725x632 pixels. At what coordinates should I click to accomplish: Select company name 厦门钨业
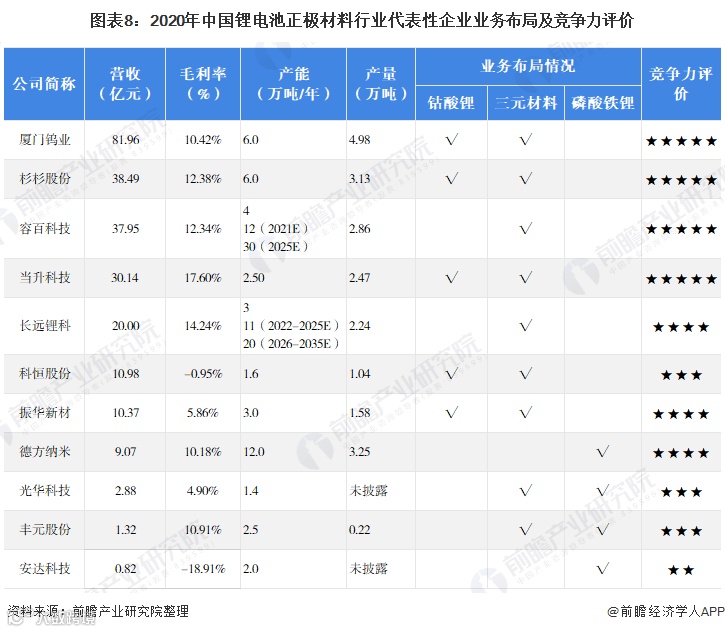click(x=44, y=140)
